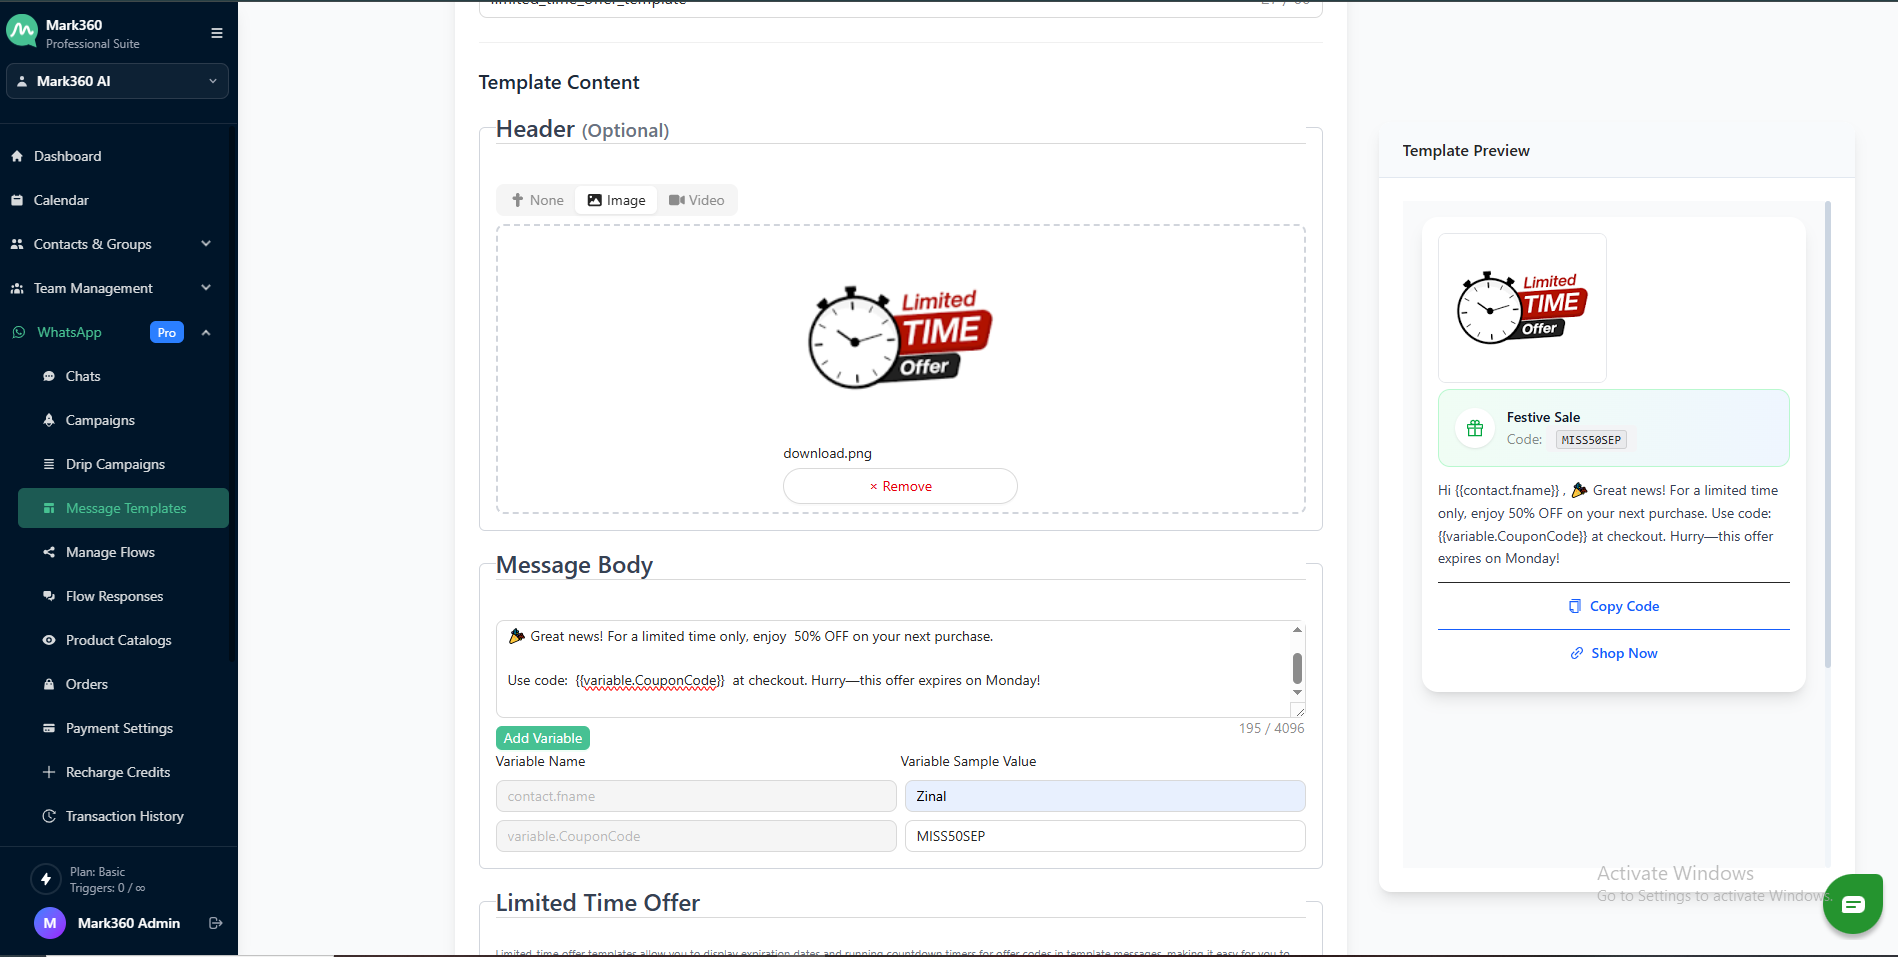This screenshot has height=957, width=1898.
Task: Open Chats from the WhatsApp submenu
Action: (82, 376)
